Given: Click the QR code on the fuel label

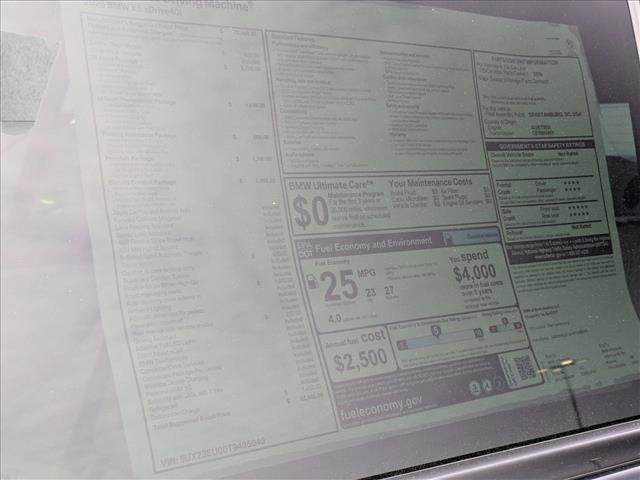Looking at the screenshot, I should click(x=525, y=368).
